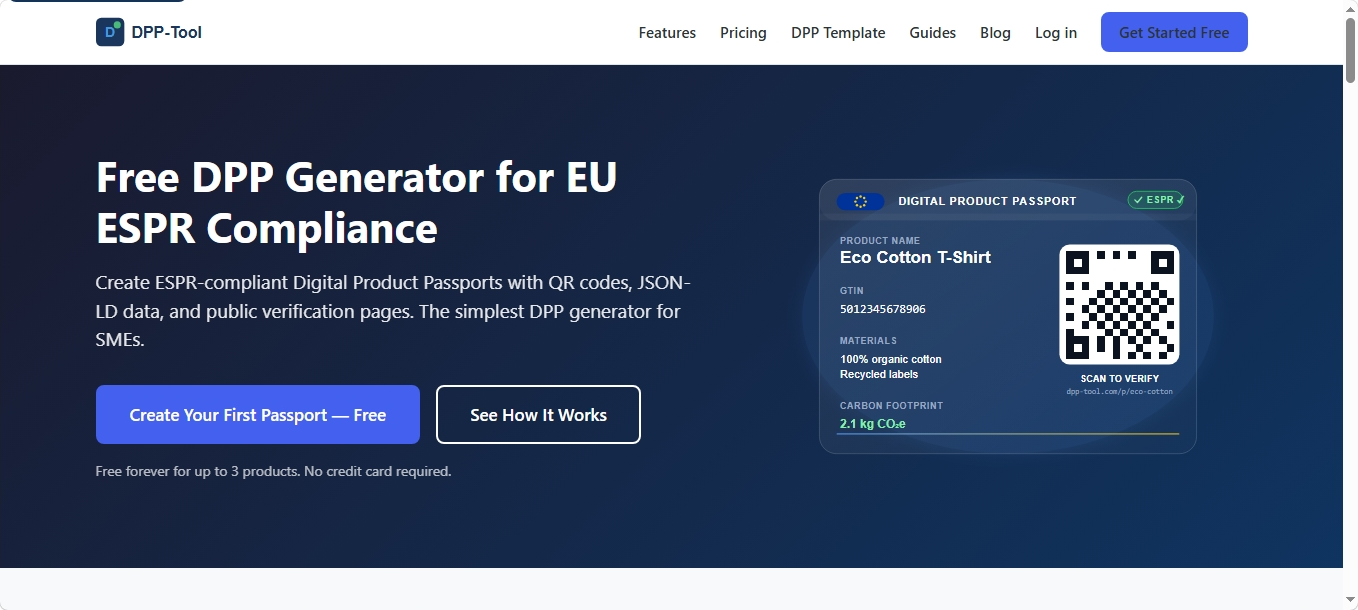The width and height of the screenshot is (1358, 610).
Task: Click the 100% organic cotton text
Action: (x=891, y=359)
